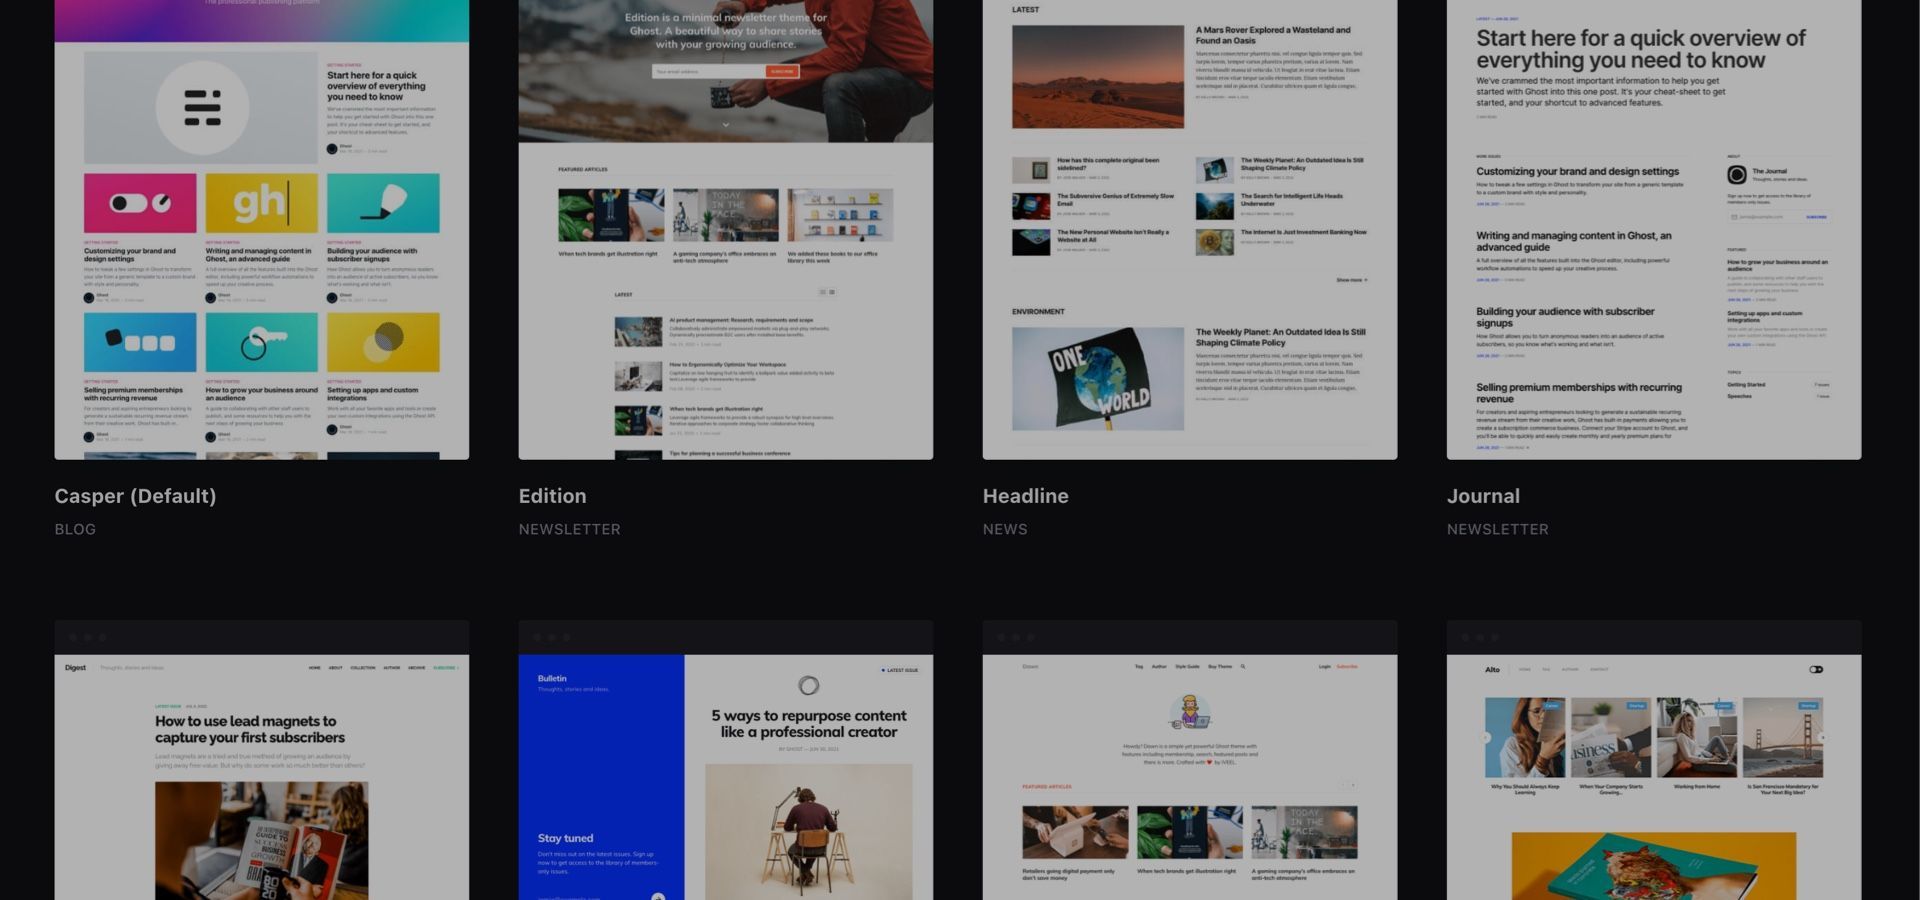Click the Mars rover image in Headline preview
The height and width of the screenshot is (900, 1920).
point(1097,77)
